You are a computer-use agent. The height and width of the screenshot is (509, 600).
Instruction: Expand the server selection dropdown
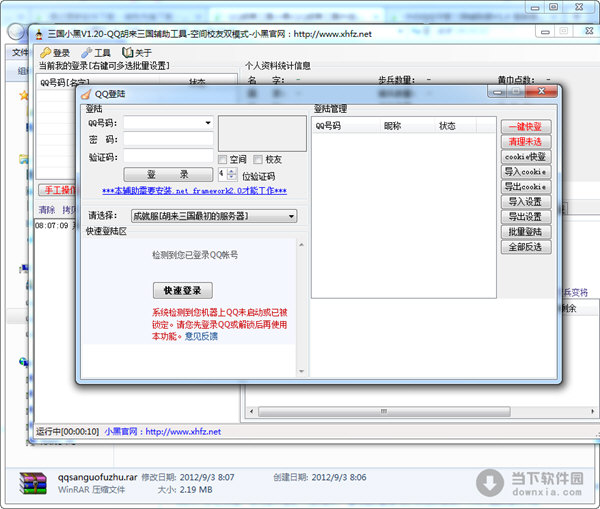(x=291, y=216)
